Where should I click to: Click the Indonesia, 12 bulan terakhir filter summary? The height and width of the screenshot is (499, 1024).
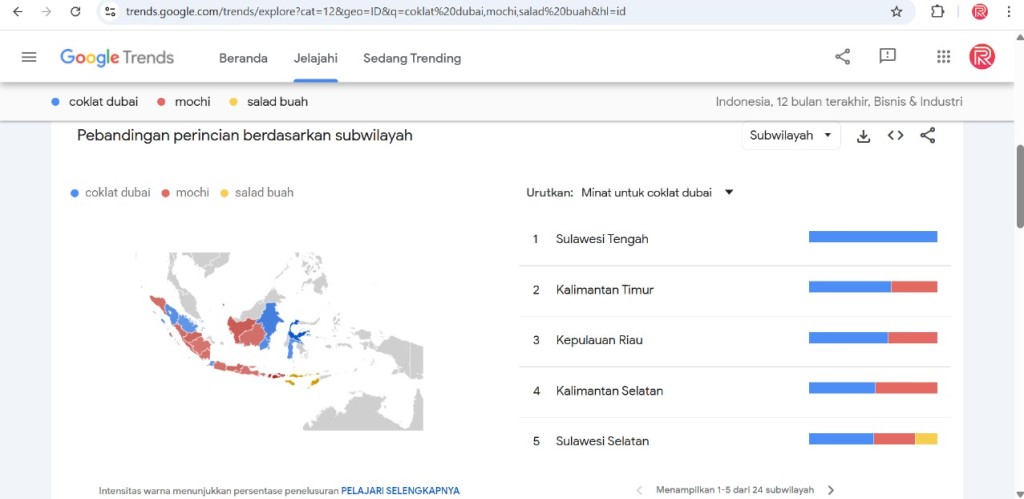click(x=839, y=102)
